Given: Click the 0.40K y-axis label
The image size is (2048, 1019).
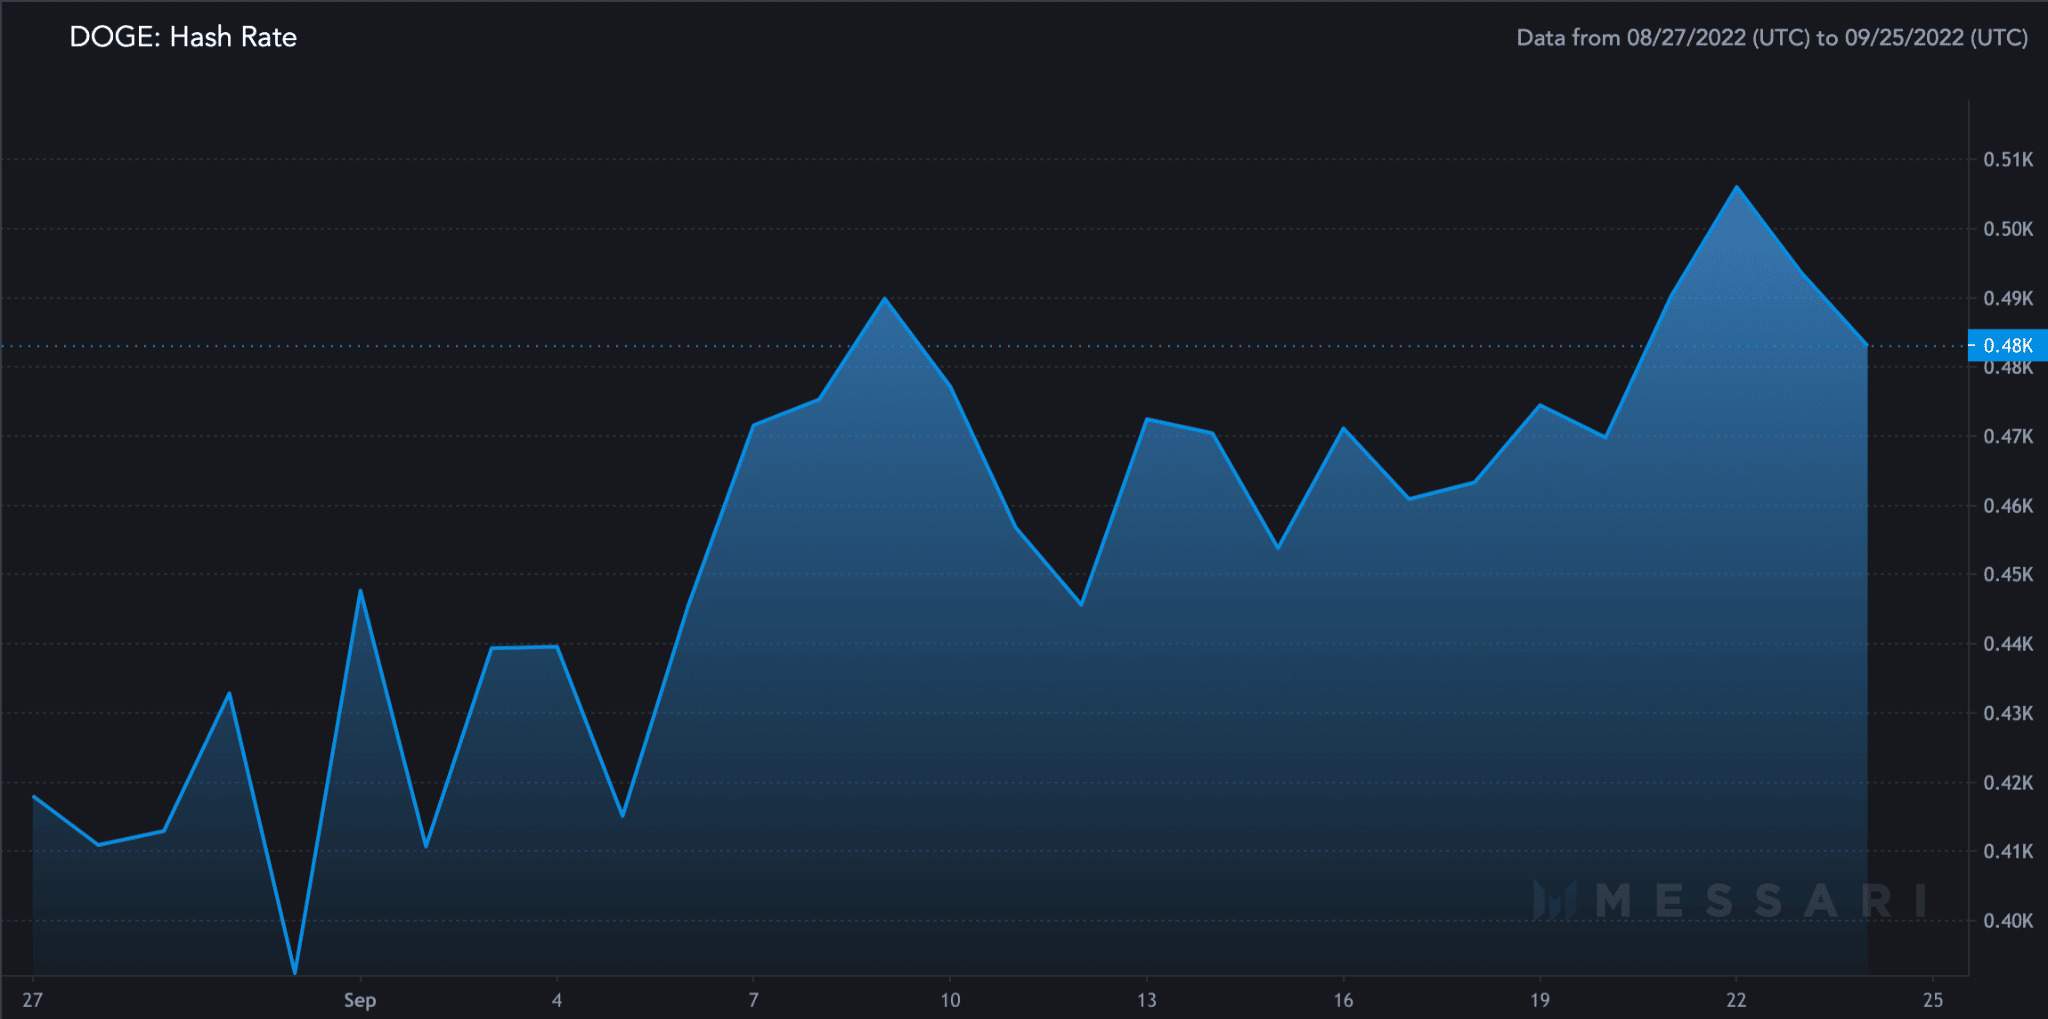Looking at the screenshot, I should click(2008, 920).
